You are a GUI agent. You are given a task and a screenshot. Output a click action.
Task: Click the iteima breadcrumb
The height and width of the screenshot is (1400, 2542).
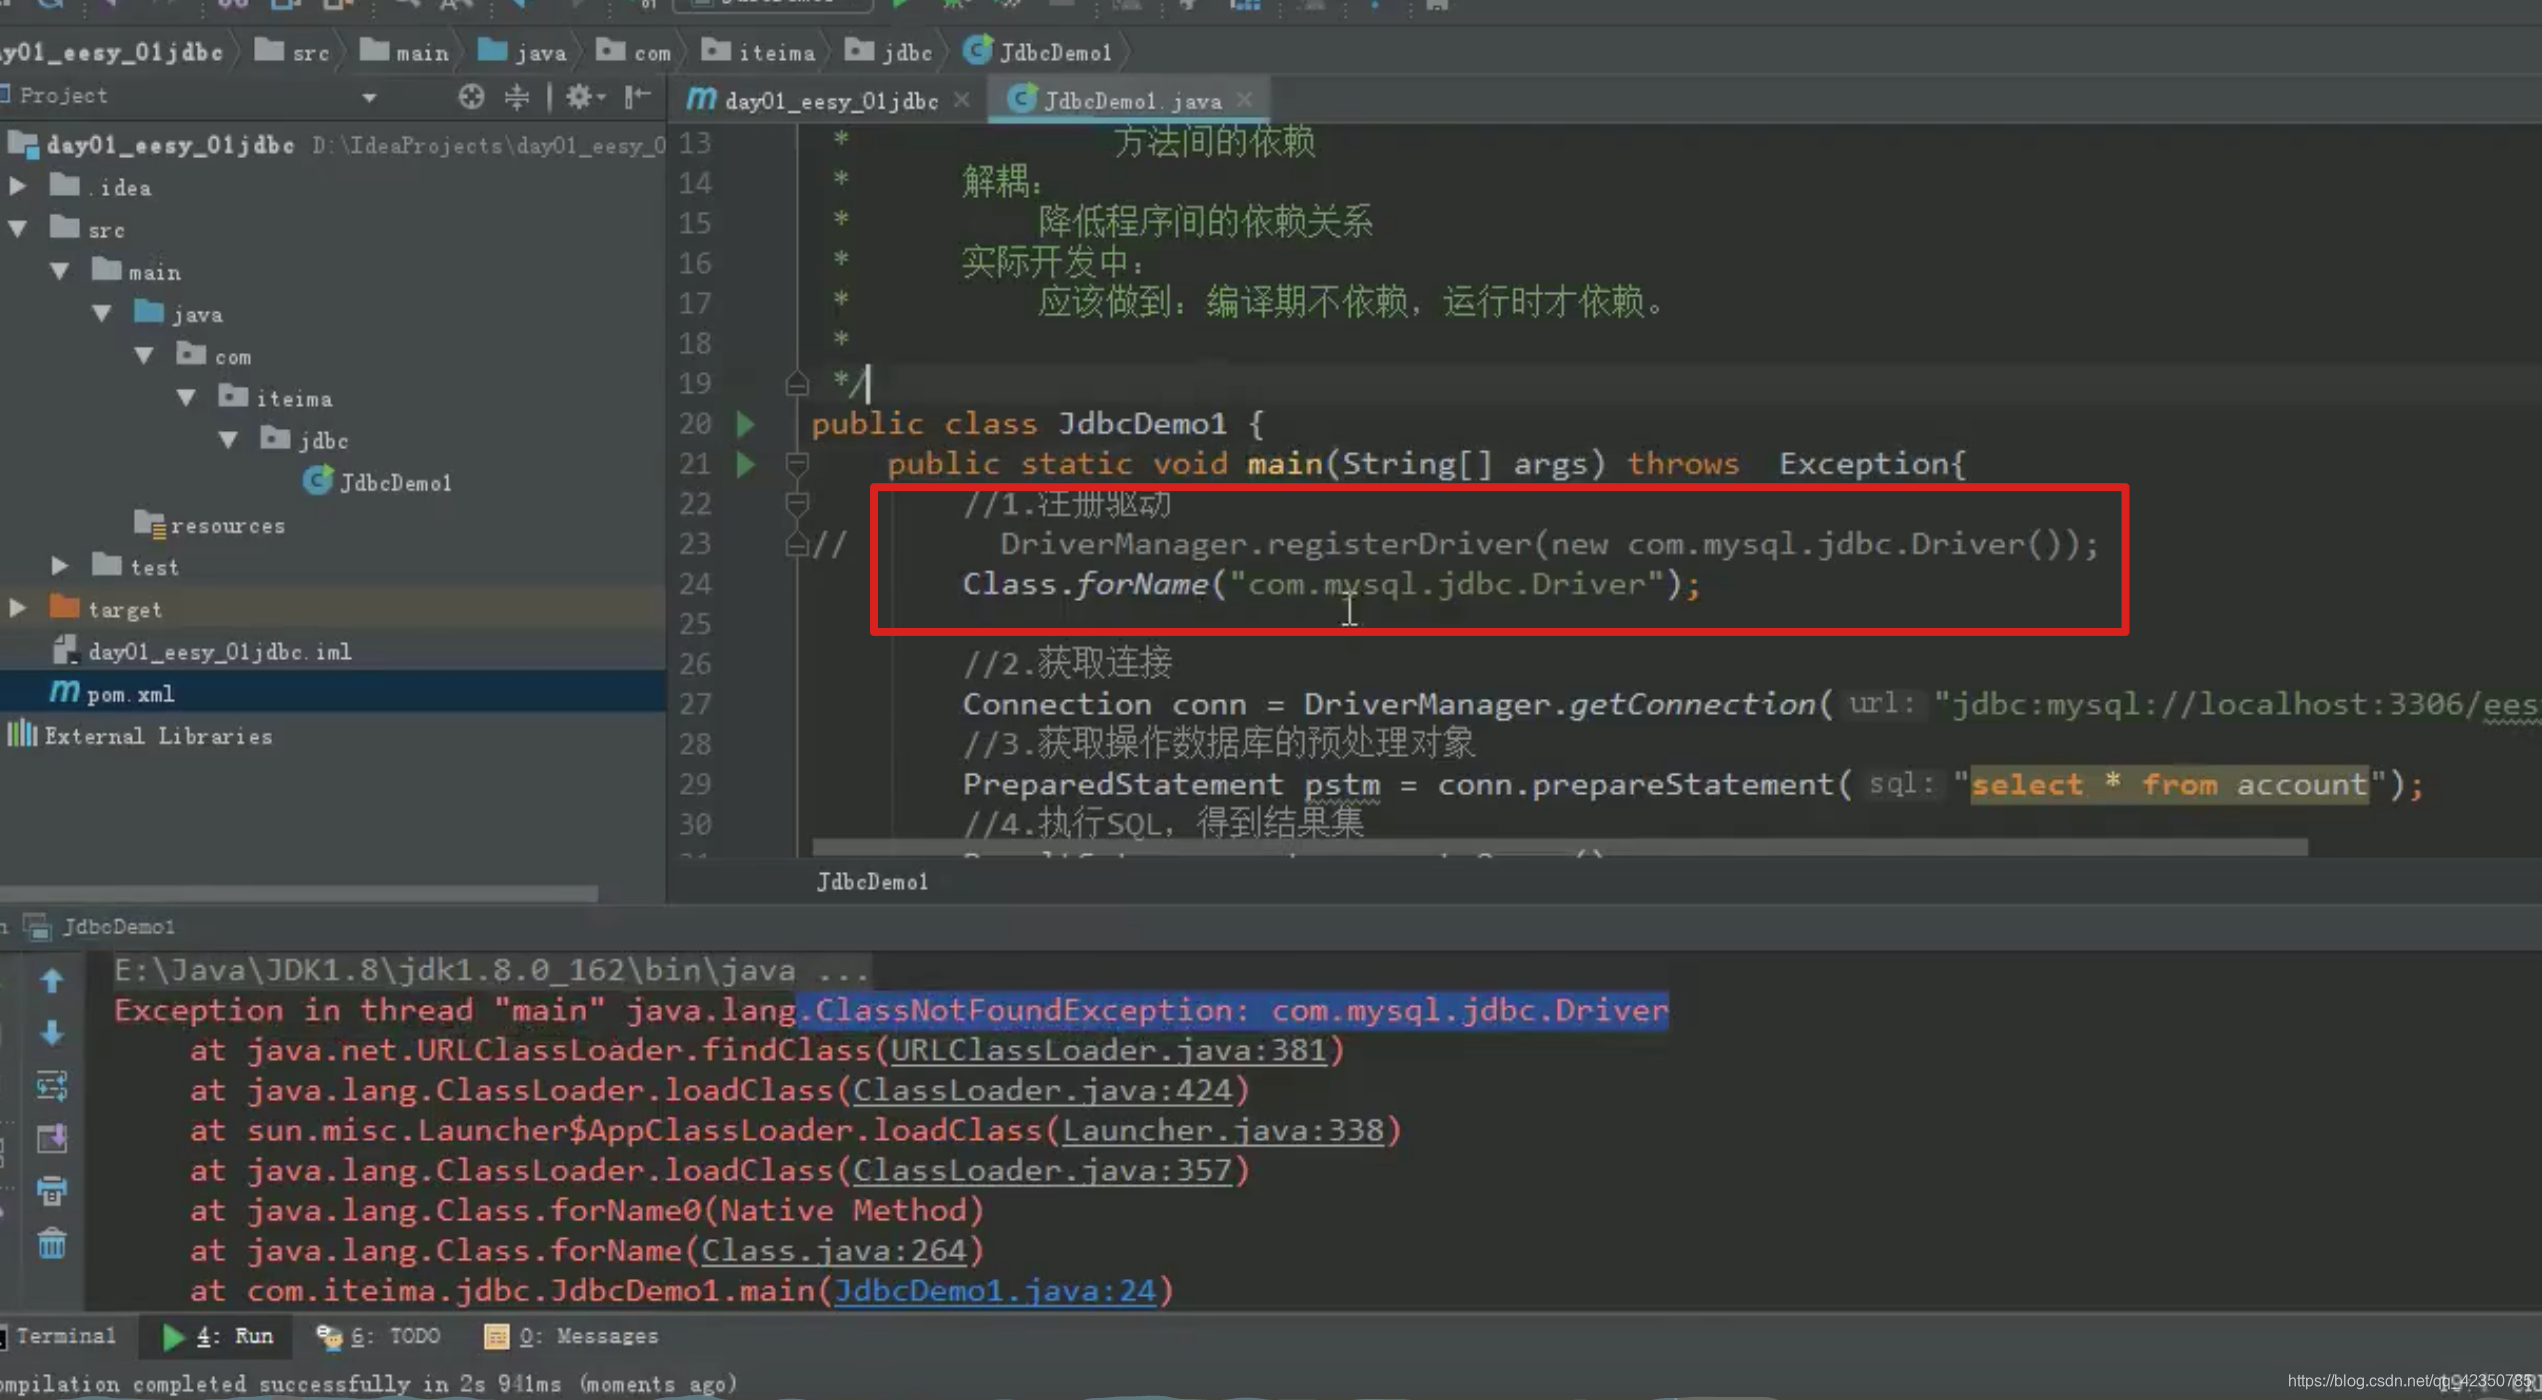pyautogui.click(x=758, y=52)
